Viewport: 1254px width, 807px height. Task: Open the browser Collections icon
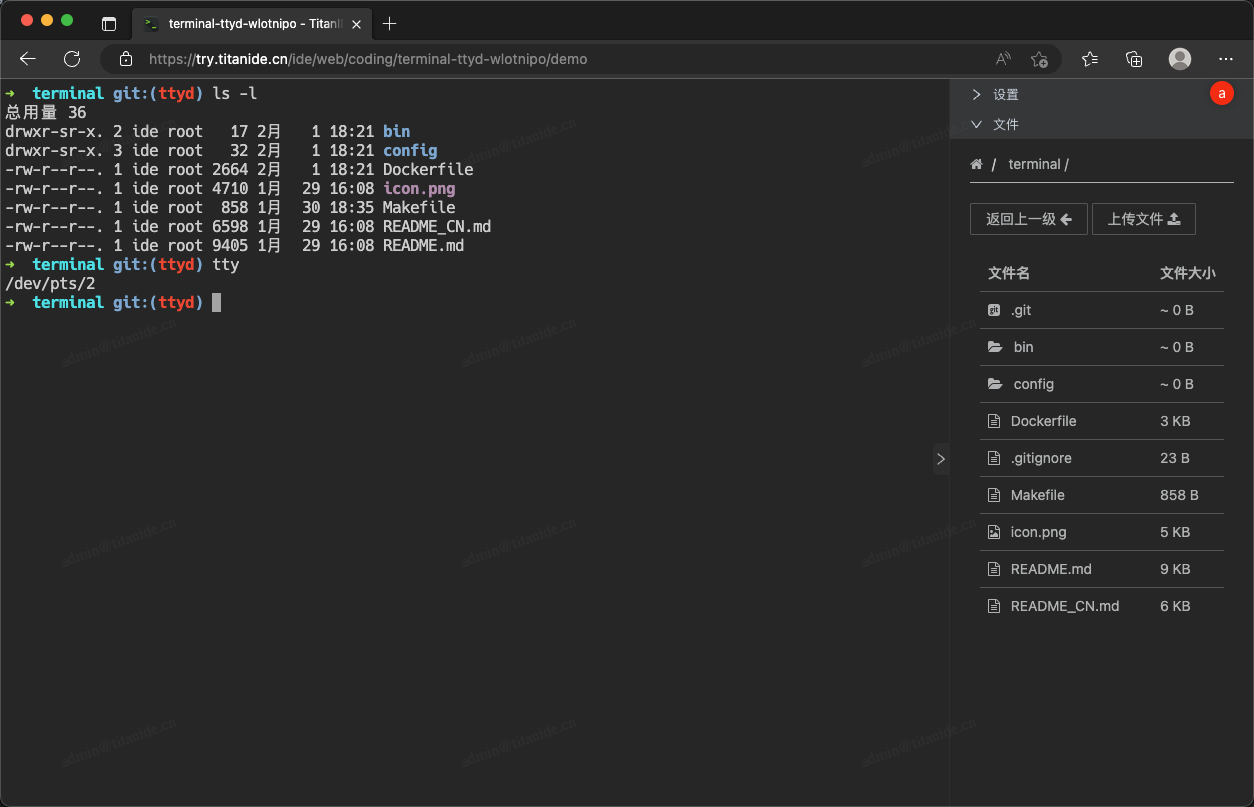point(1134,59)
